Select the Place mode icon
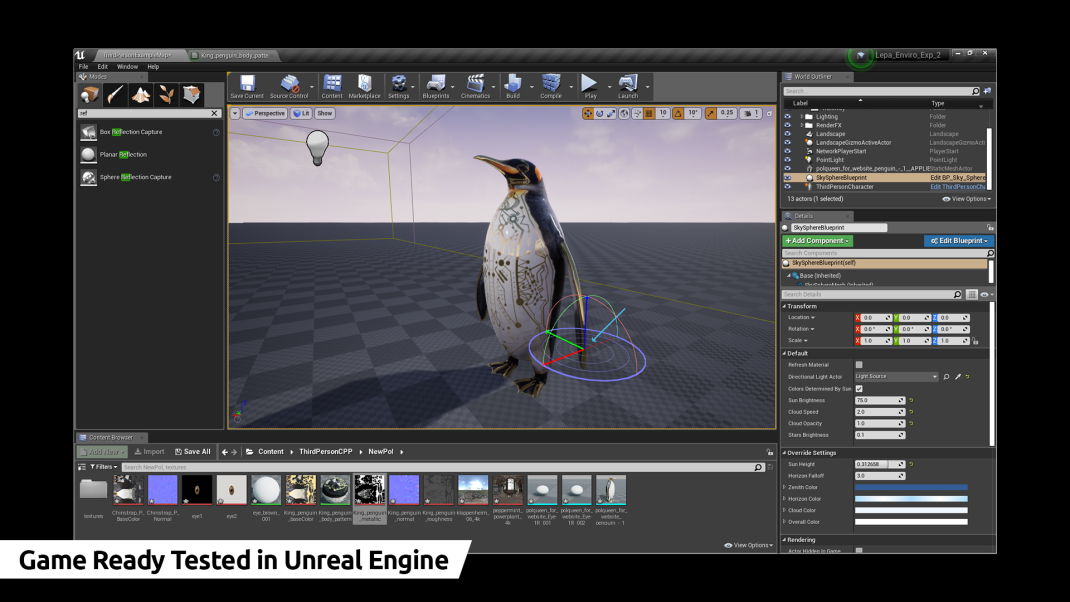This screenshot has width=1070, height=602. pos(90,95)
